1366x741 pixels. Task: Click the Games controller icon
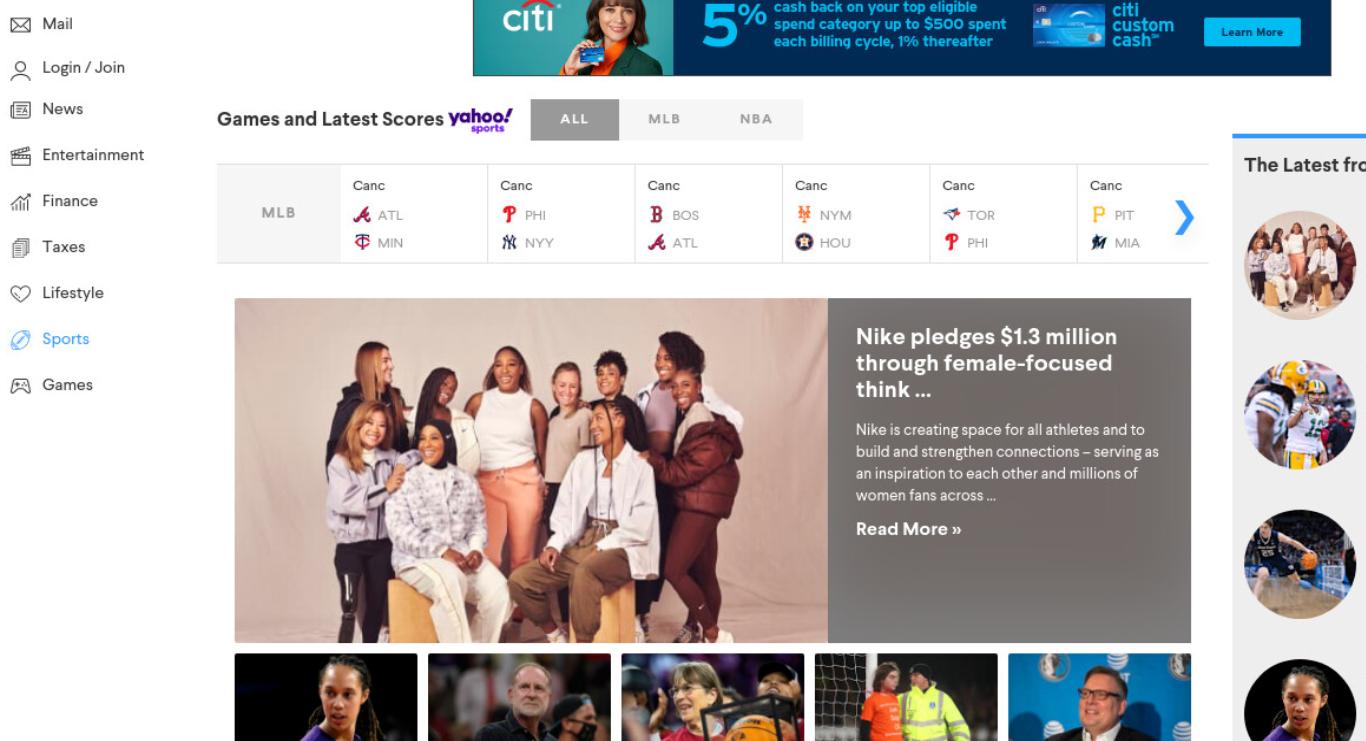(20, 386)
